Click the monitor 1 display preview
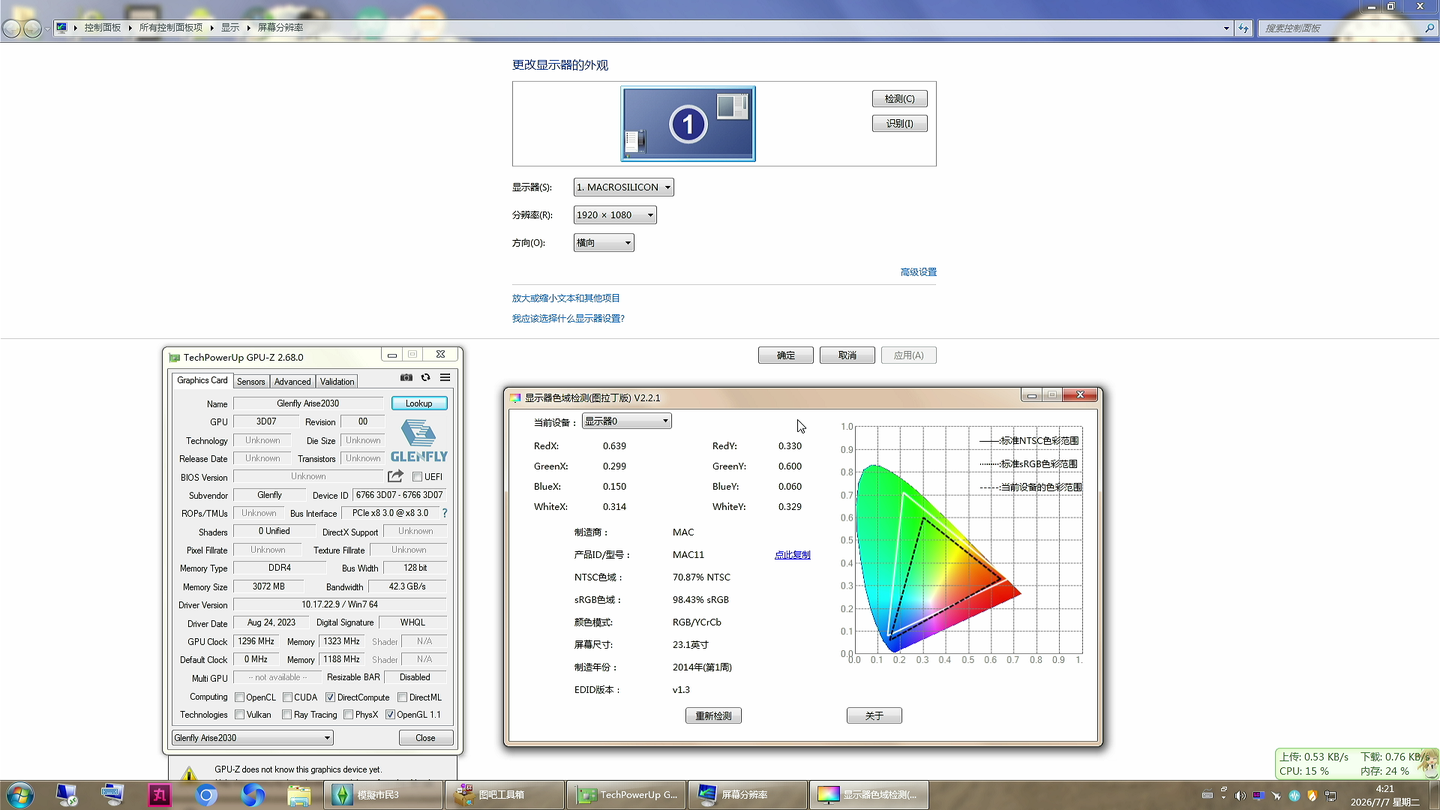Screen dimensions: 1440x810 pyautogui.click(x=688, y=123)
